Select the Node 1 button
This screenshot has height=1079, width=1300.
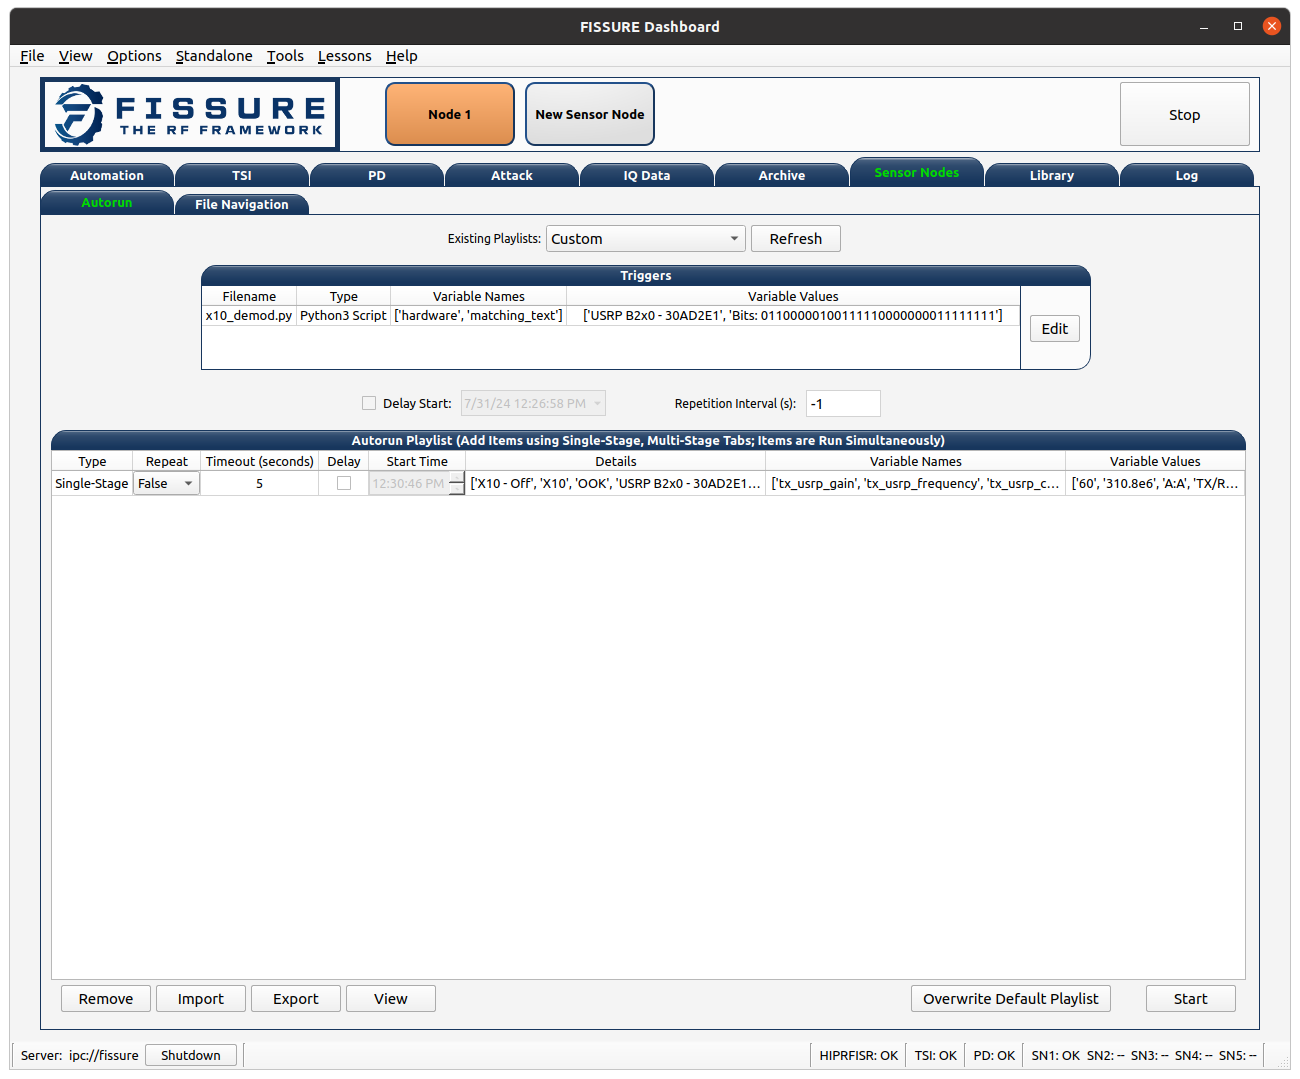tap(450, 114)
